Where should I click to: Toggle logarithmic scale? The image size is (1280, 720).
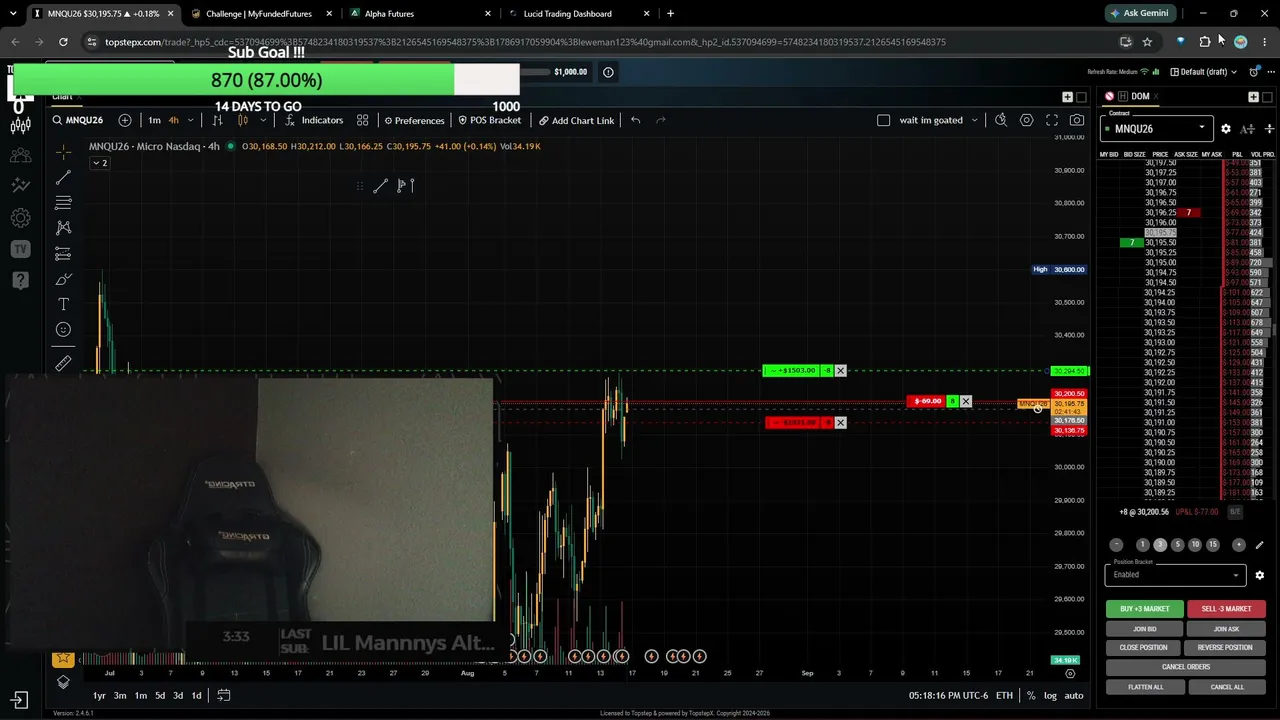tap(1050, 695)
